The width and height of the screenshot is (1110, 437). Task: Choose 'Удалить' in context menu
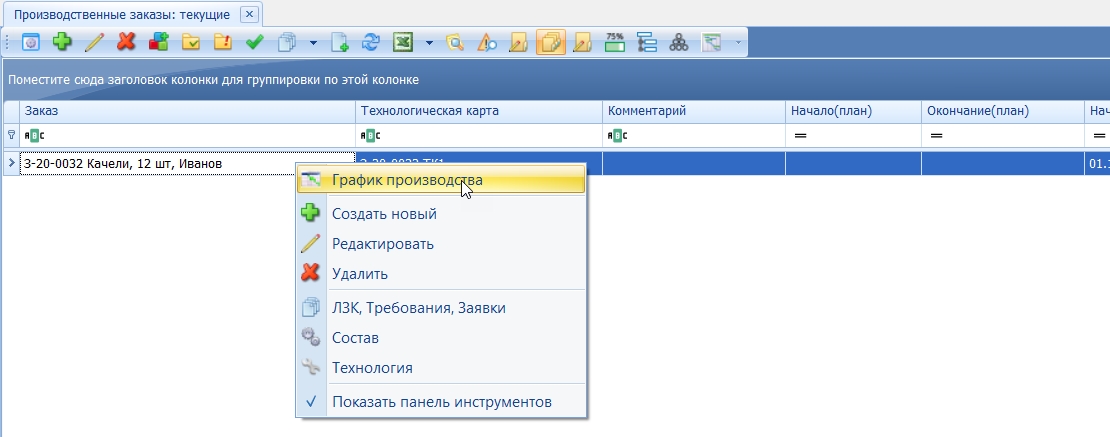coord(441,273)
